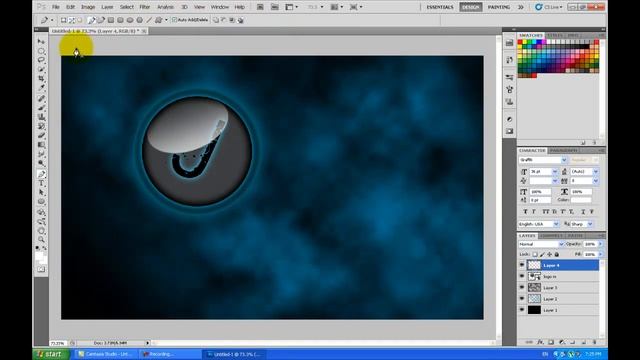
Task: Select the 3D Rotate tool
Action: [41, 213]
